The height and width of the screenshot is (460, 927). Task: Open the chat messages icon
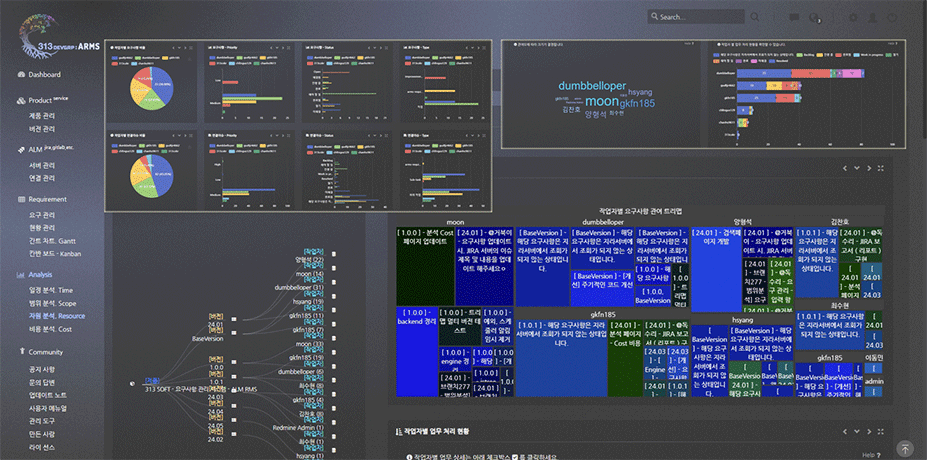[x=793, y=17]
